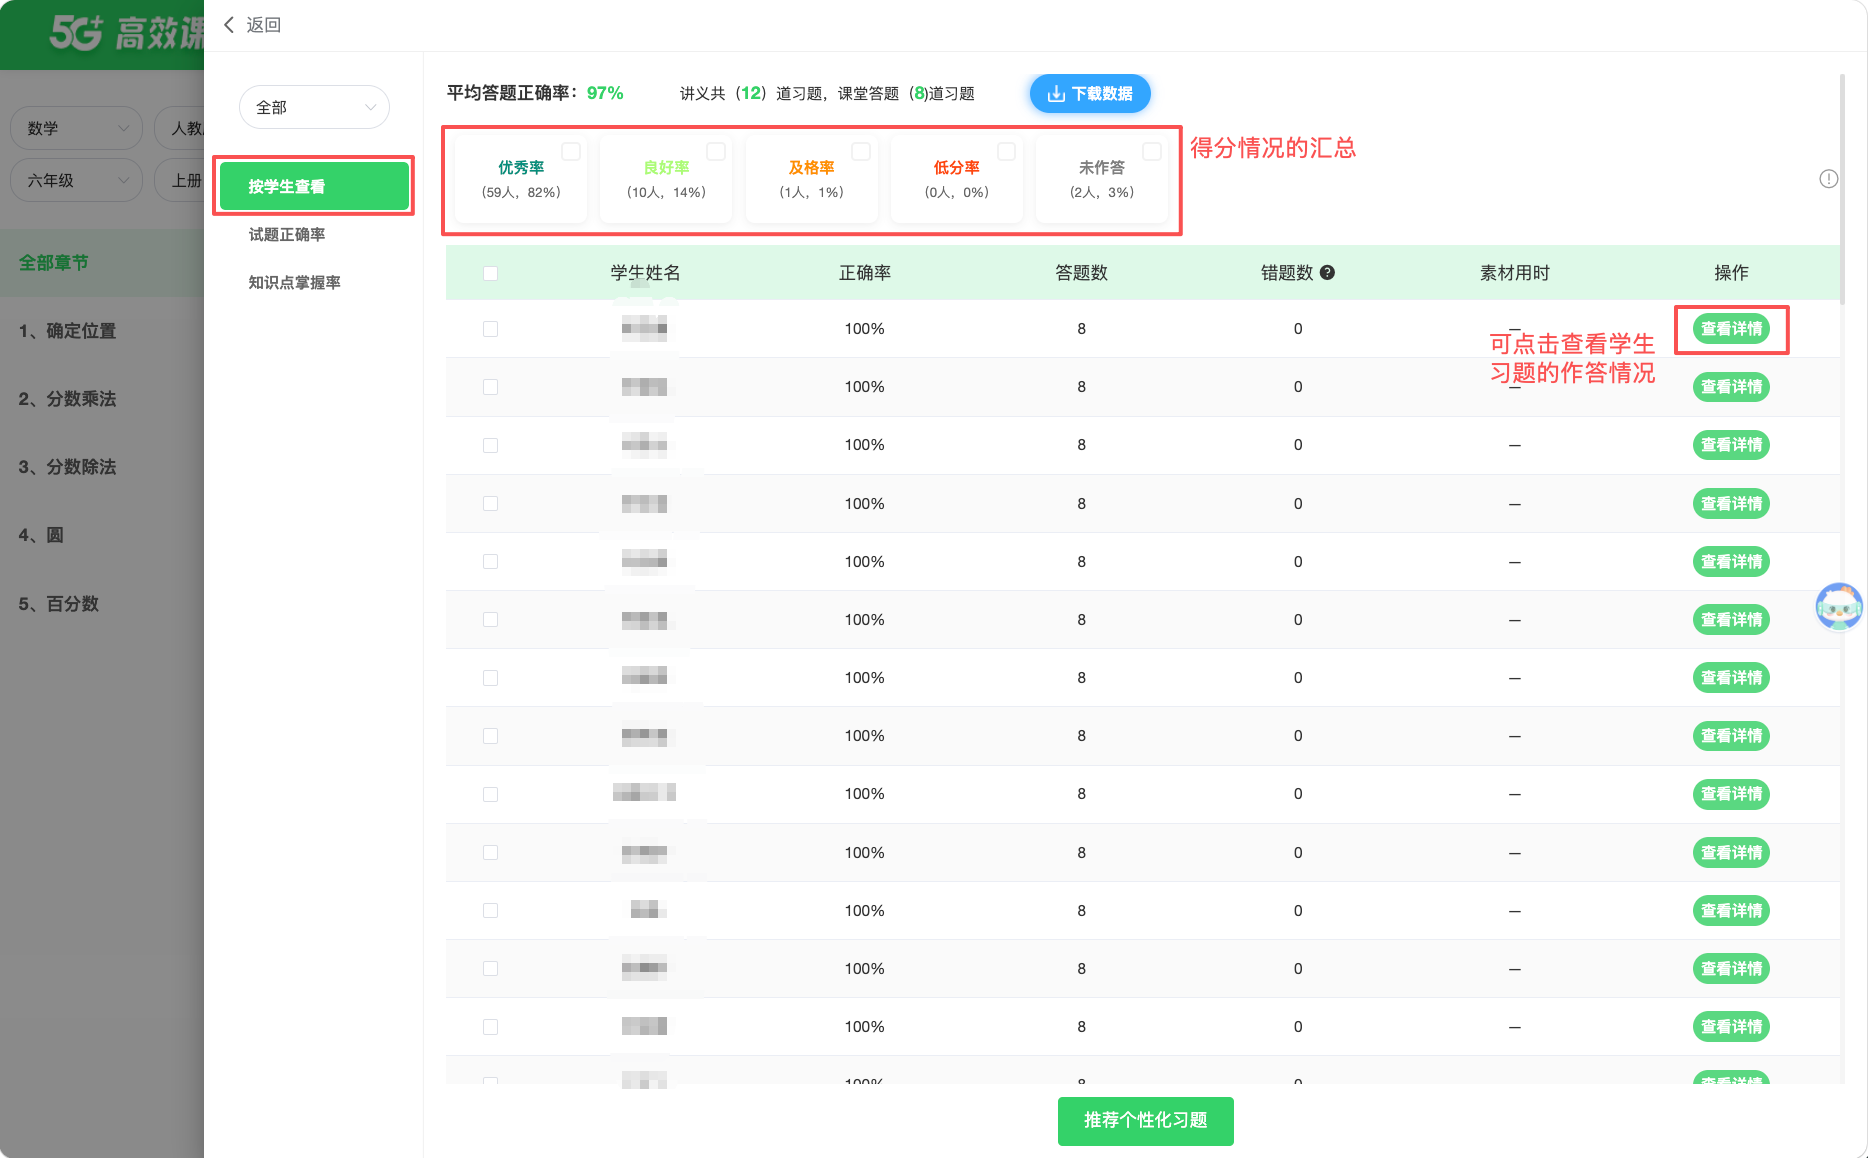This screenshot has width=1868, height=1158.
Task: Switch to 试题正确率 tab
Action: point(287,234)
